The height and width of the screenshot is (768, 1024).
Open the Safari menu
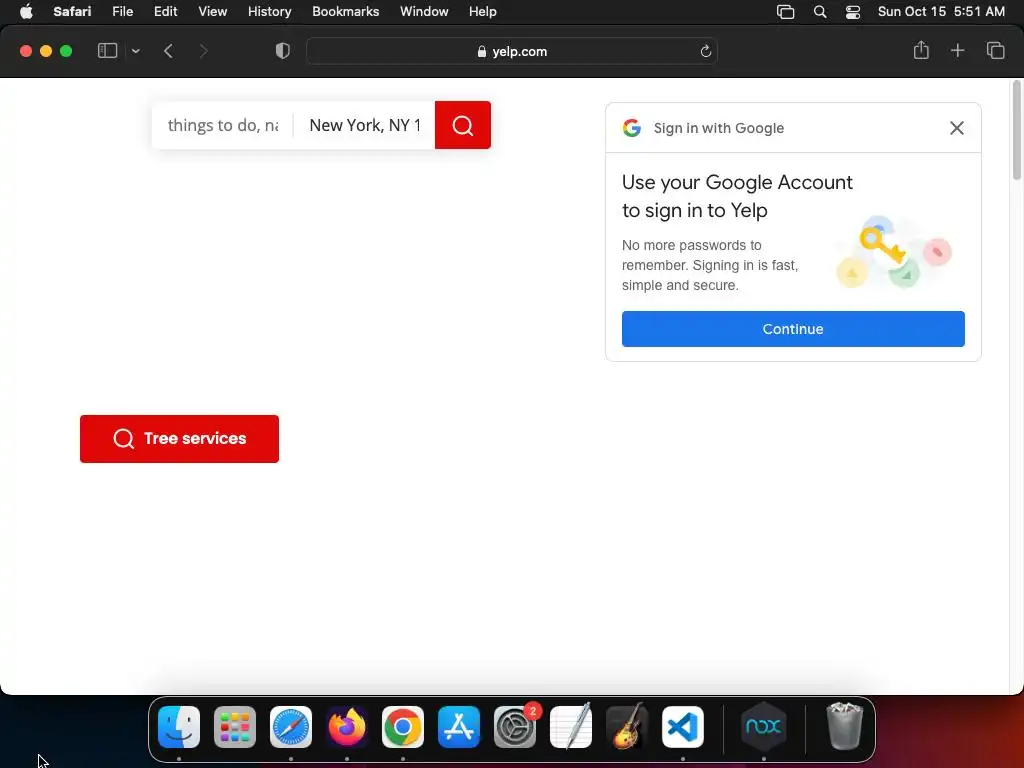coord(72,11)
